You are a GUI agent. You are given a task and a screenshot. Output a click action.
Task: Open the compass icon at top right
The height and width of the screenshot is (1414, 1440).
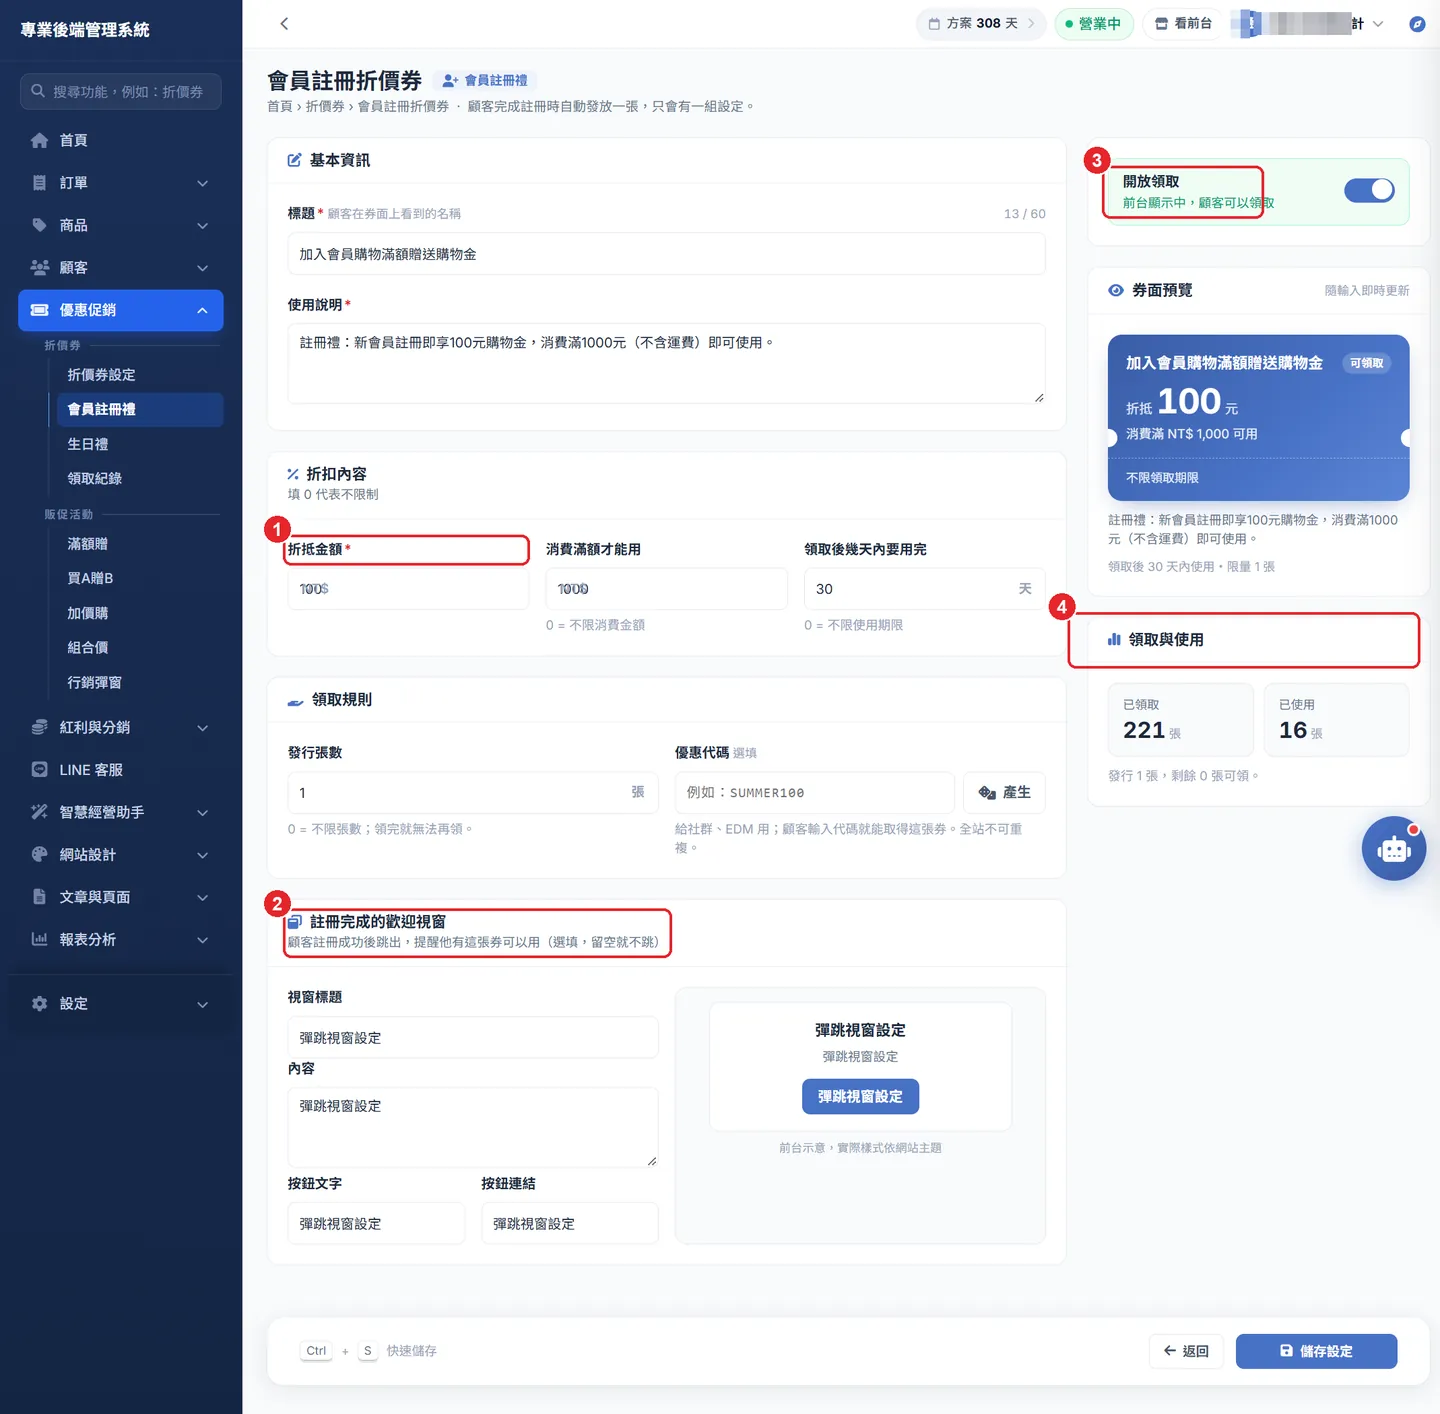[1416, 24]
